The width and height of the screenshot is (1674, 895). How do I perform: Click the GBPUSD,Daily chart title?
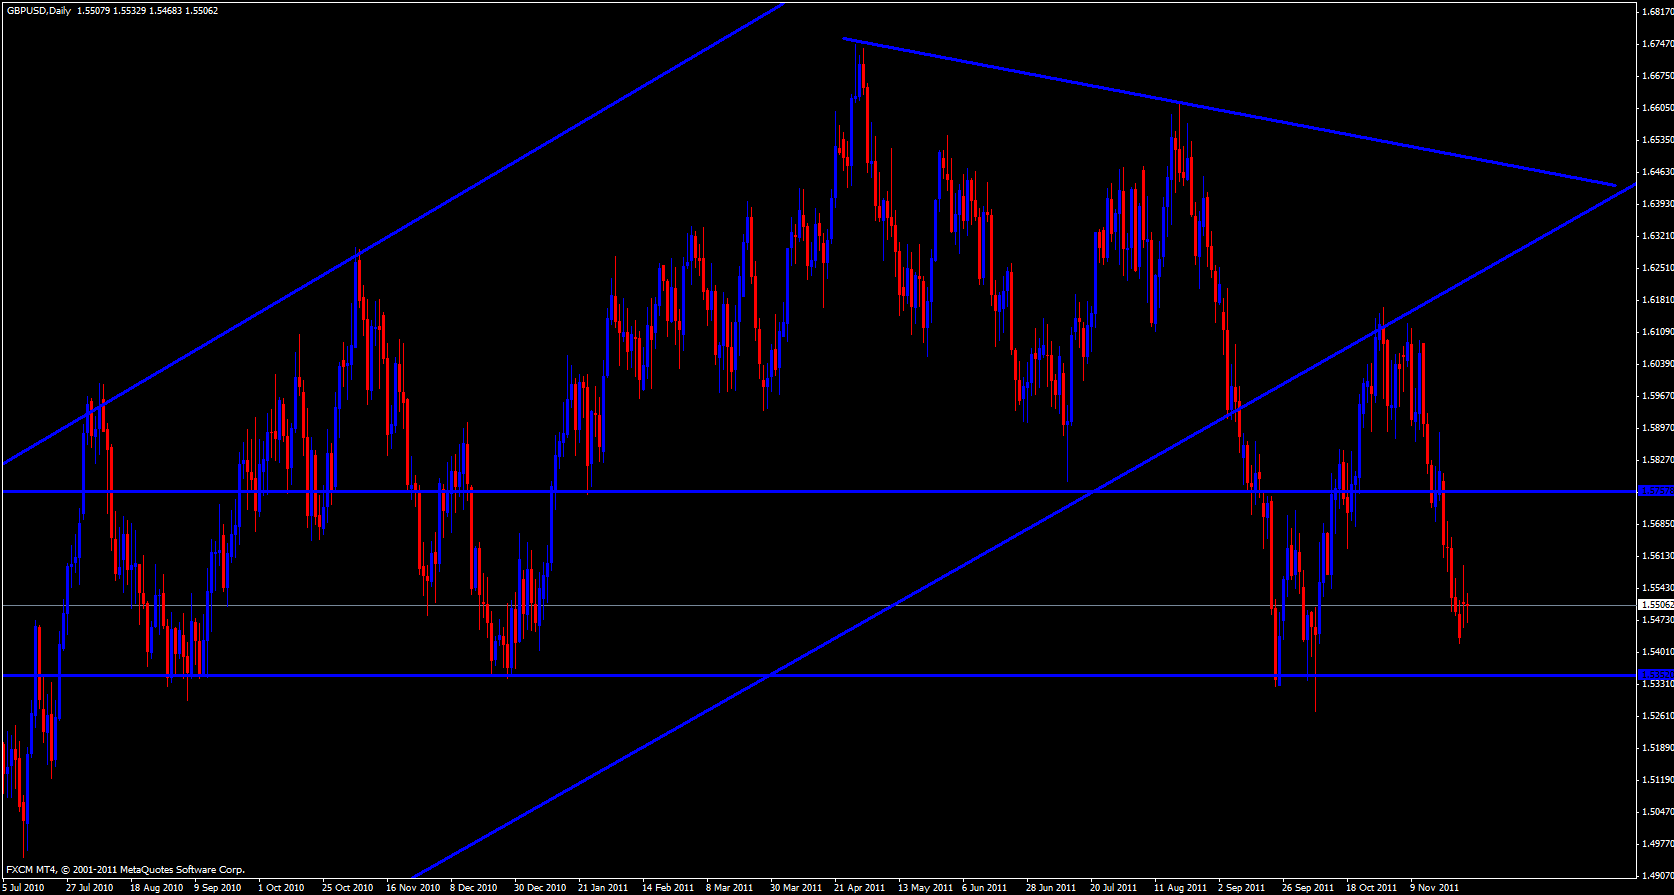[37, 11]
